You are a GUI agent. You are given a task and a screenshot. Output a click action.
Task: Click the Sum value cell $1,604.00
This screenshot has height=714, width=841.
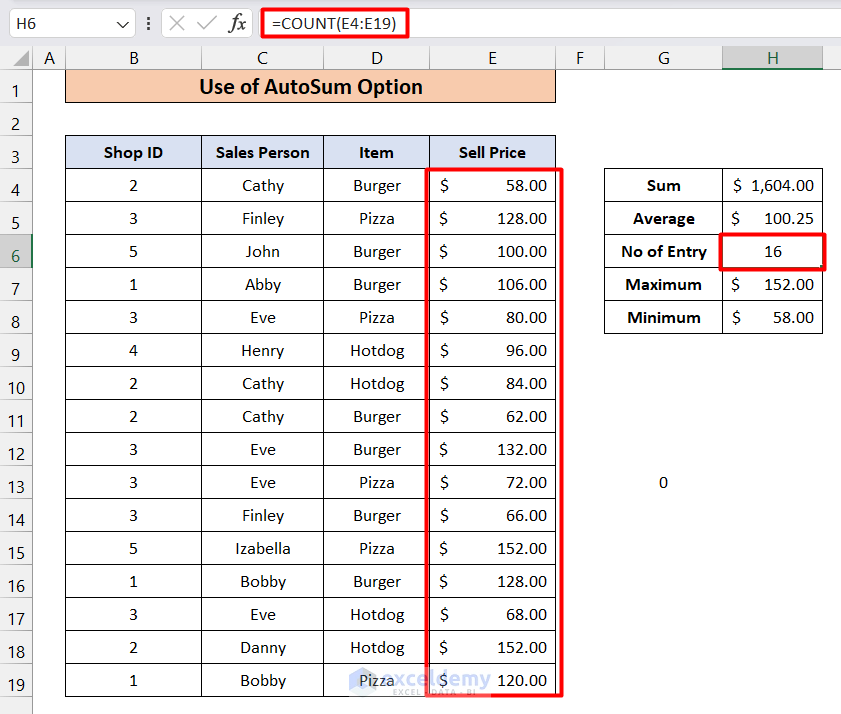pos(772,186)
